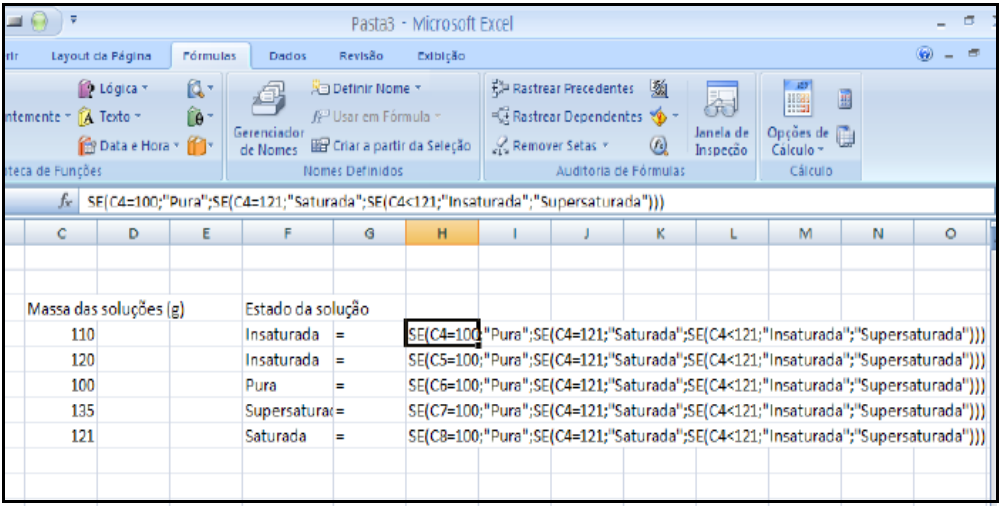Click the fx insert function icon

point(65,202)
